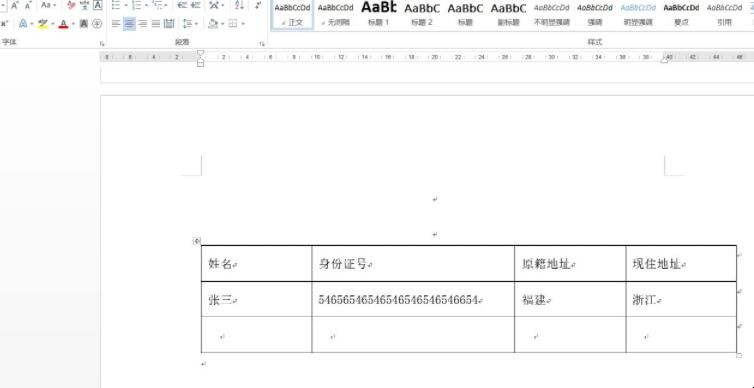Image resolution: width=754 pixels, height=388 pixels.
Task: Apply a bulleted list
Action: (115, 6)
